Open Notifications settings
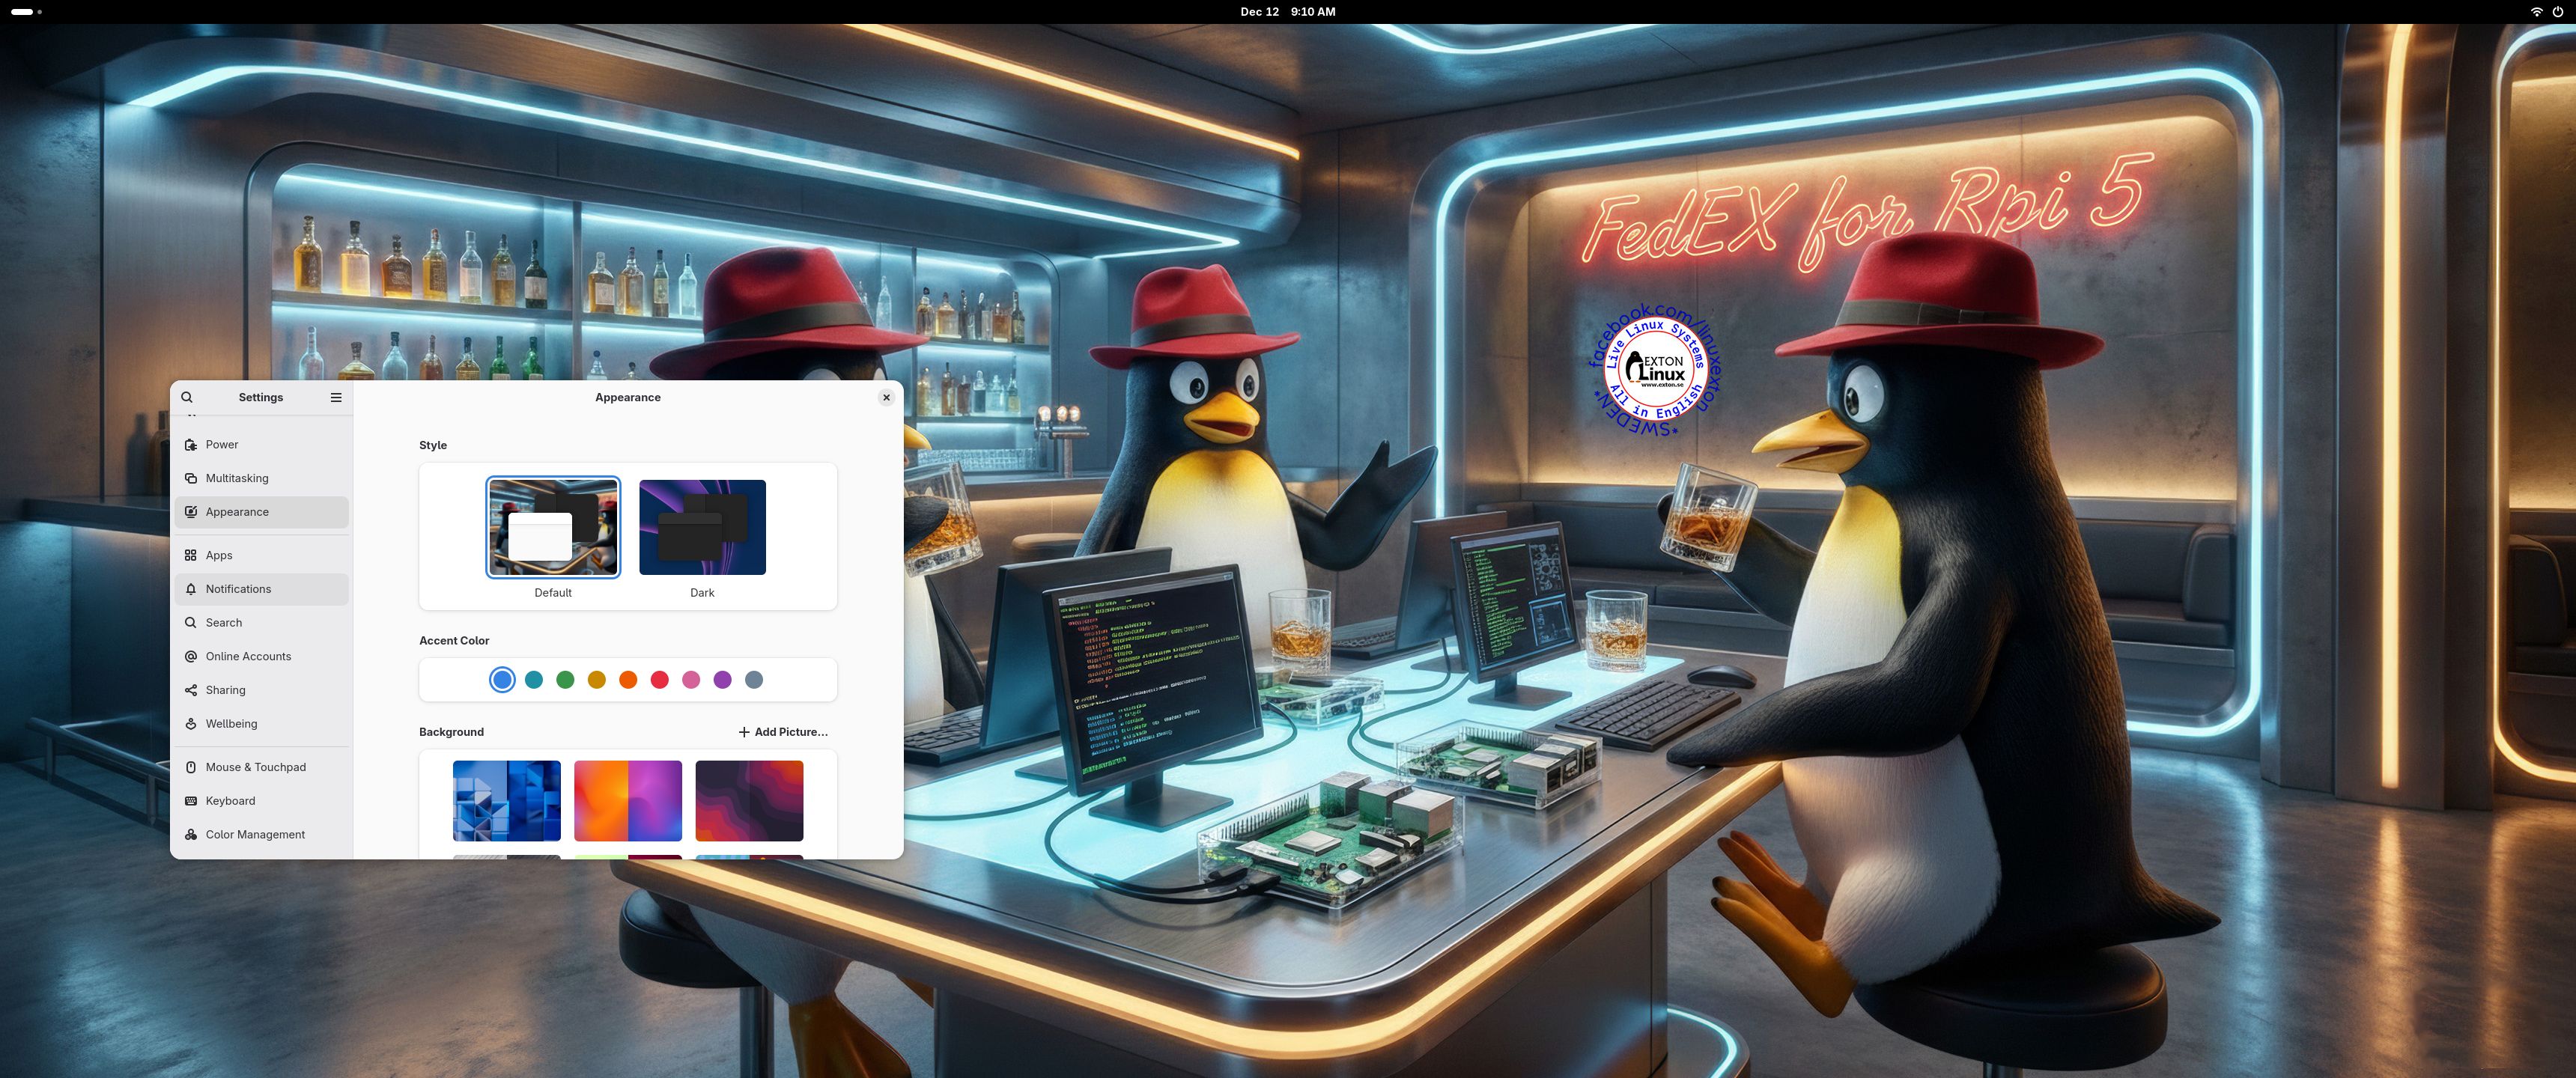Image resolution: width=2576 pixels, height=1078 pixels. (262, 589)
